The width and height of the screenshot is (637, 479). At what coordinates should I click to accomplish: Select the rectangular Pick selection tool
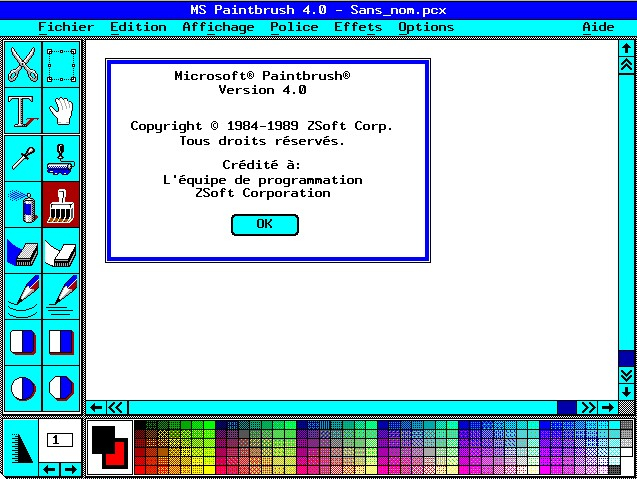coord(61,65)
